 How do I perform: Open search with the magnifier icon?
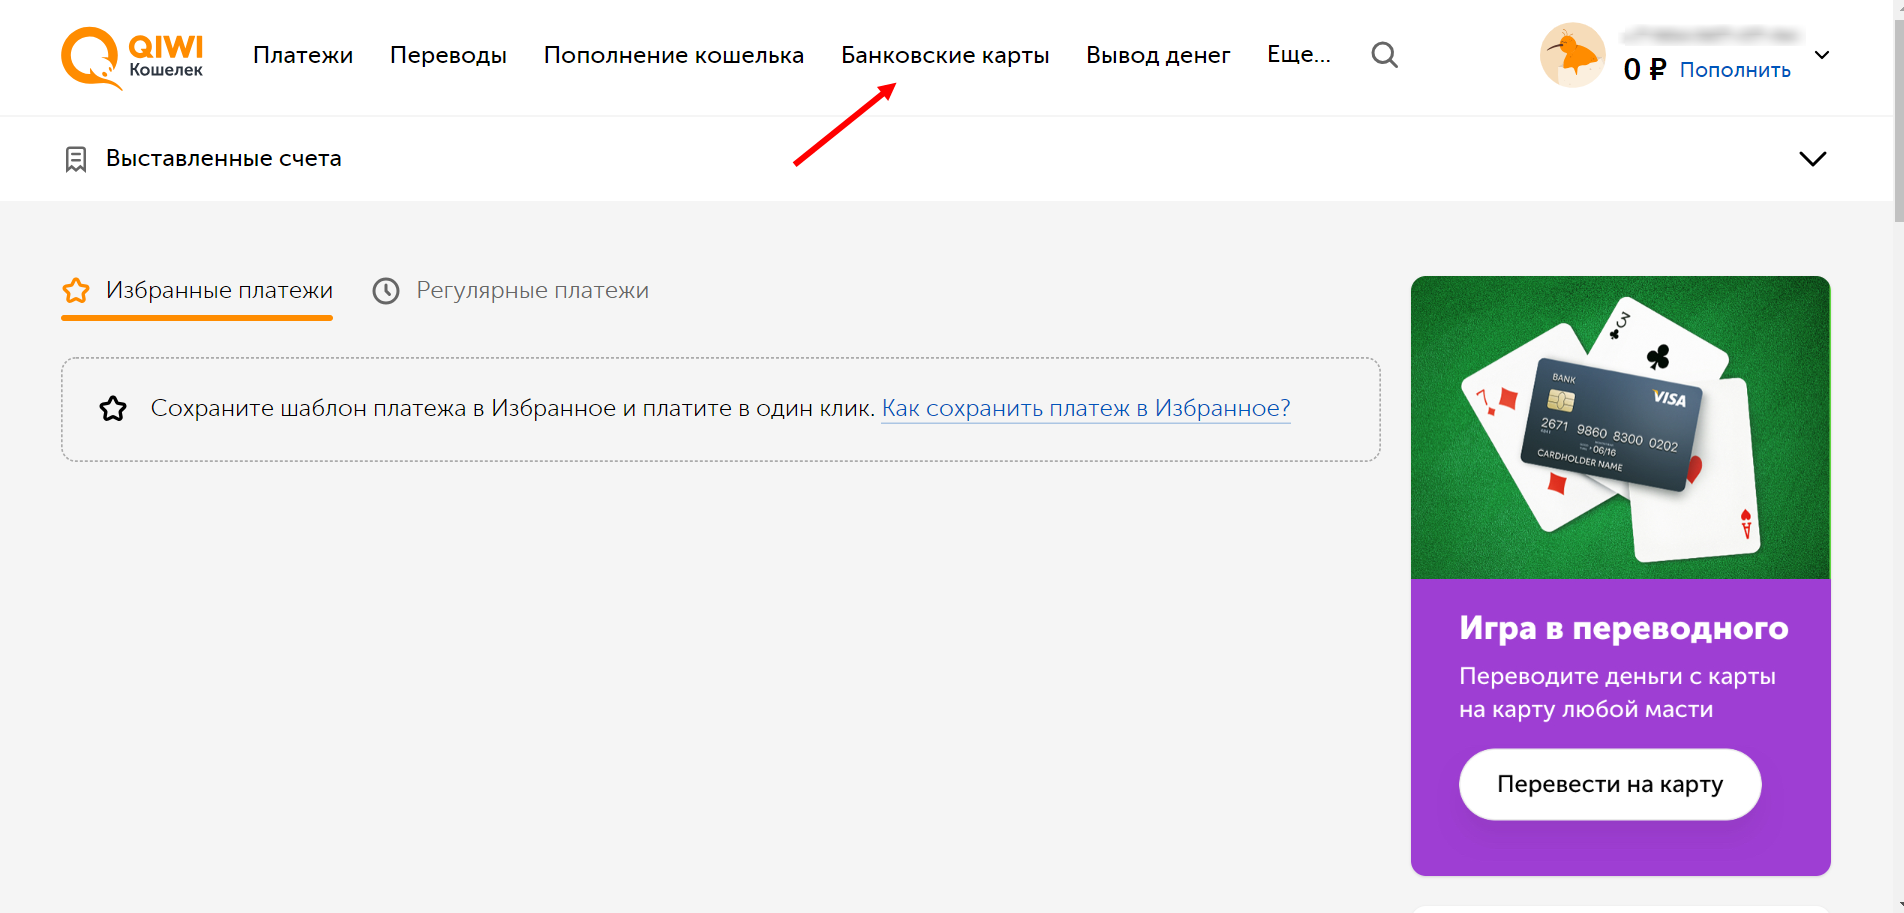[x=1384, y=55]
